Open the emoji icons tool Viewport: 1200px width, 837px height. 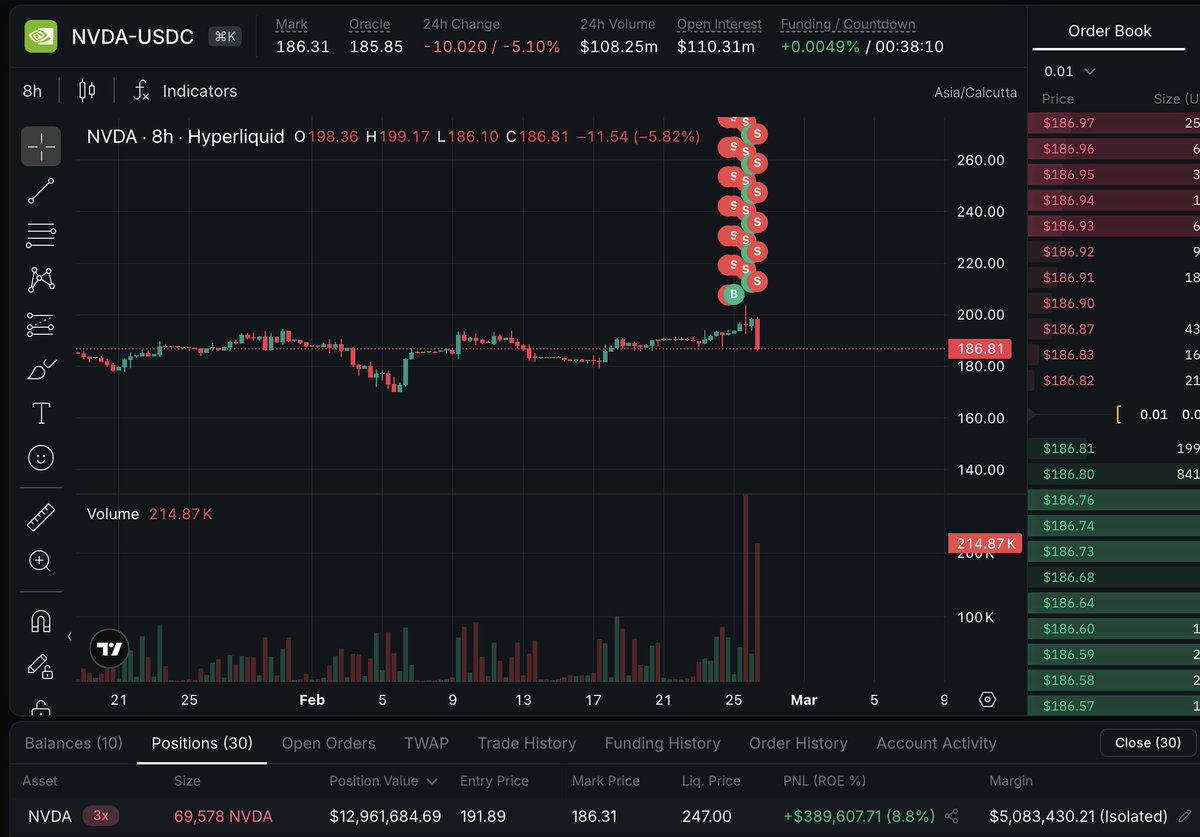pos(41,458)
